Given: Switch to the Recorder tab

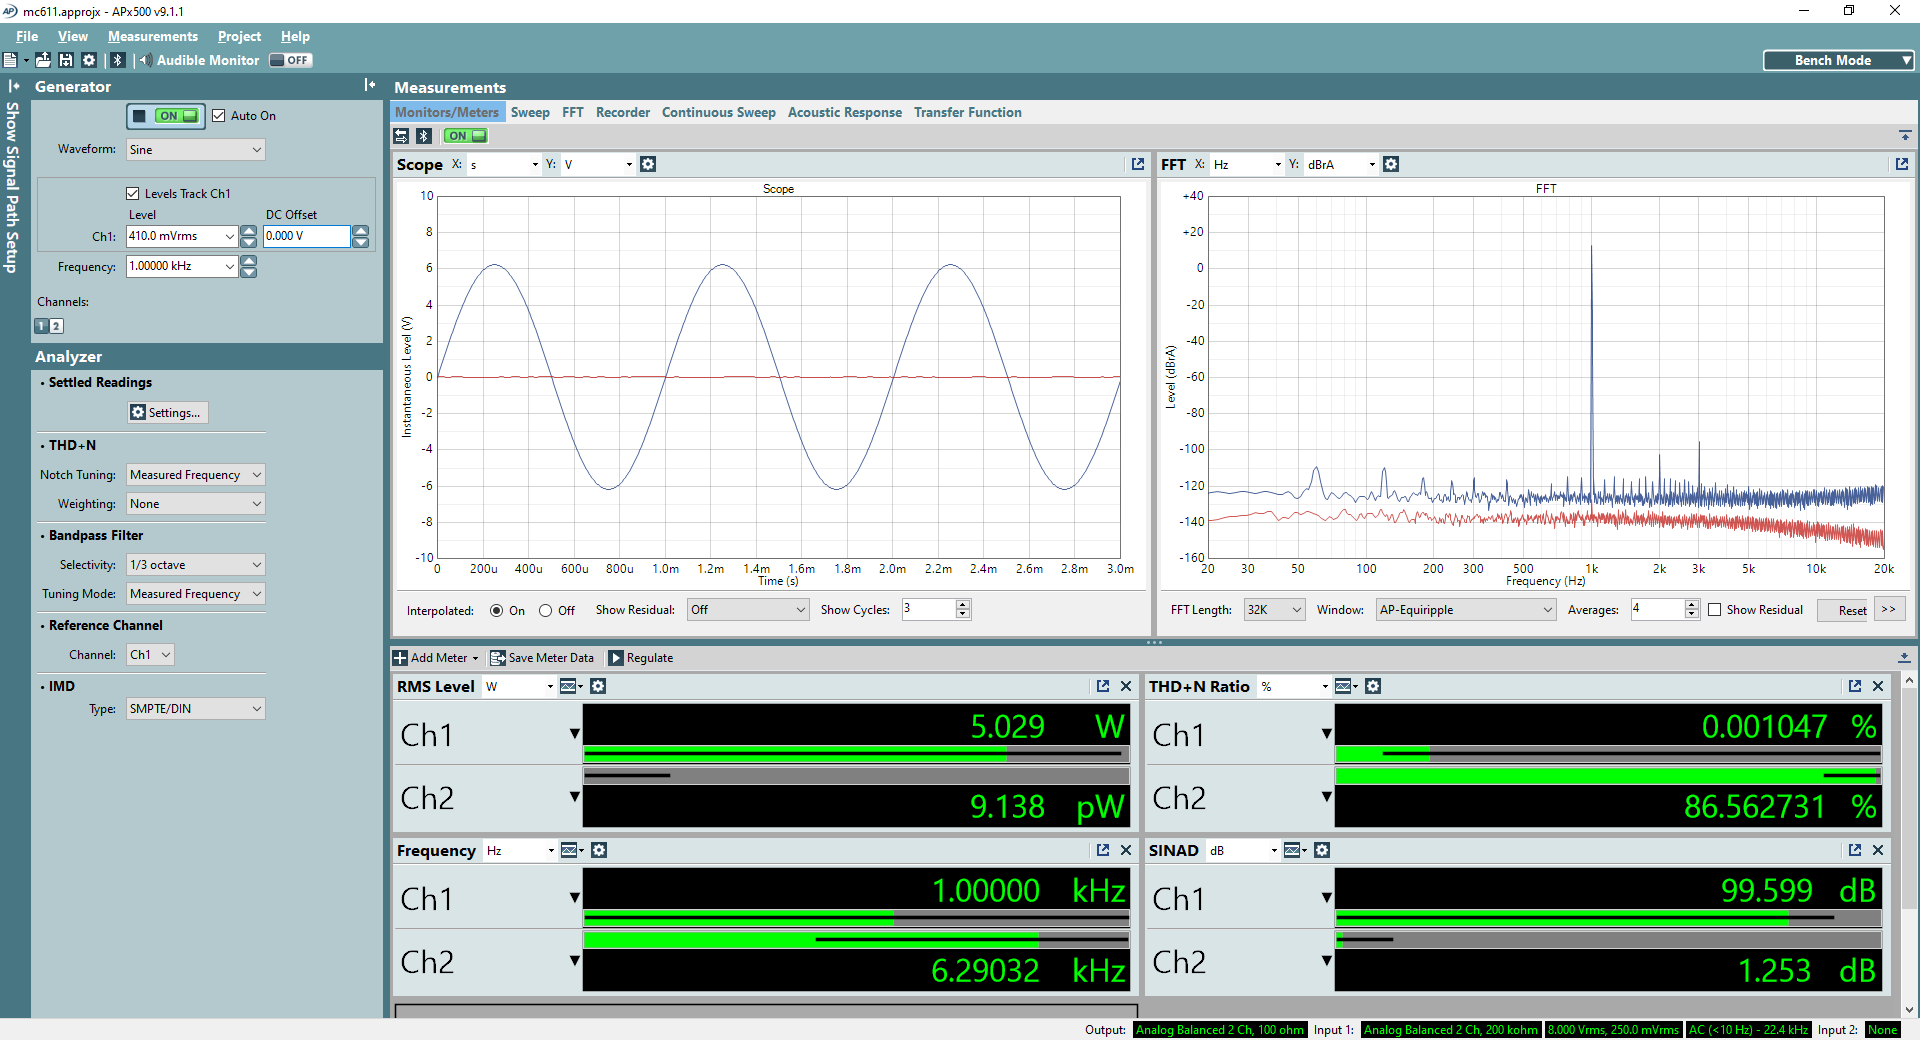Looking at the screenshot, I should click(623, 112).
